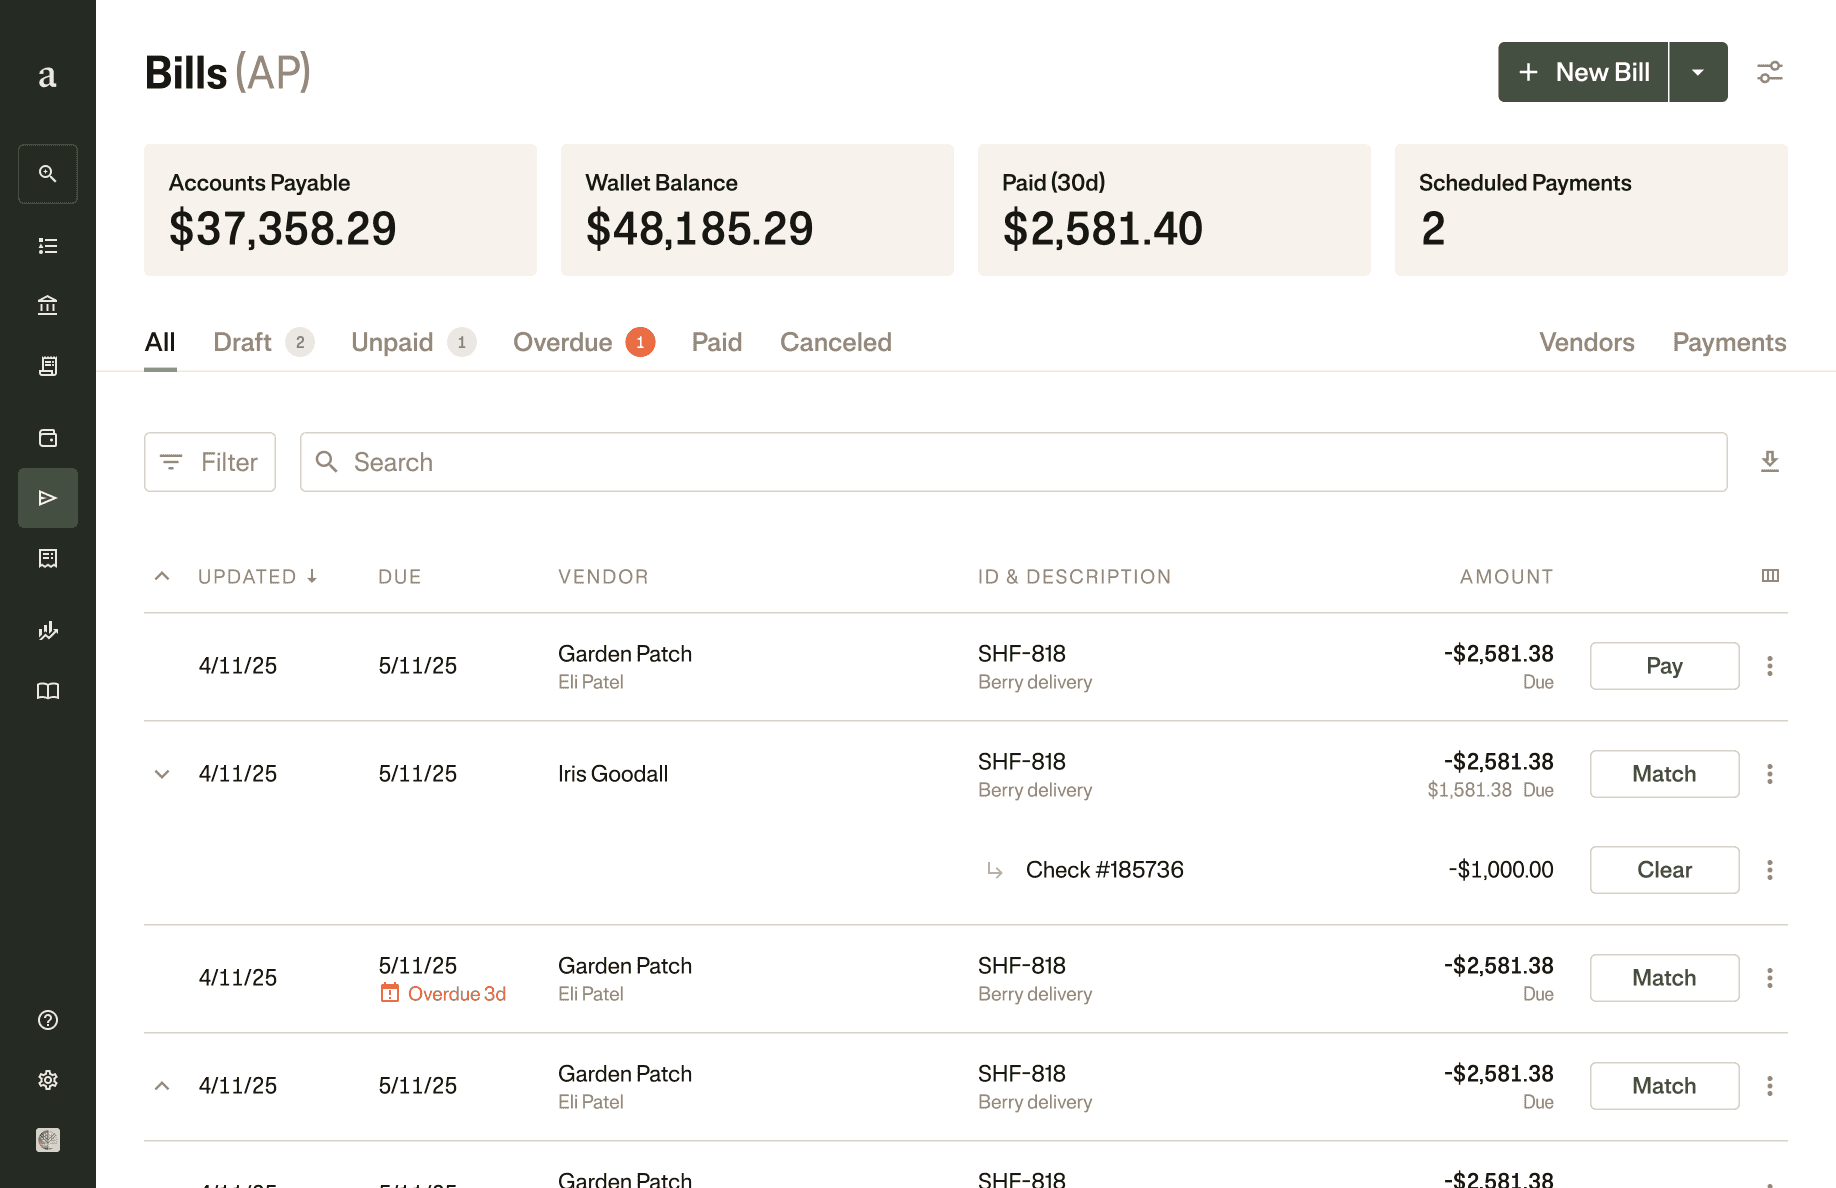
Task: Open the banking section in the sidebar
Action: tap(48, 306)
